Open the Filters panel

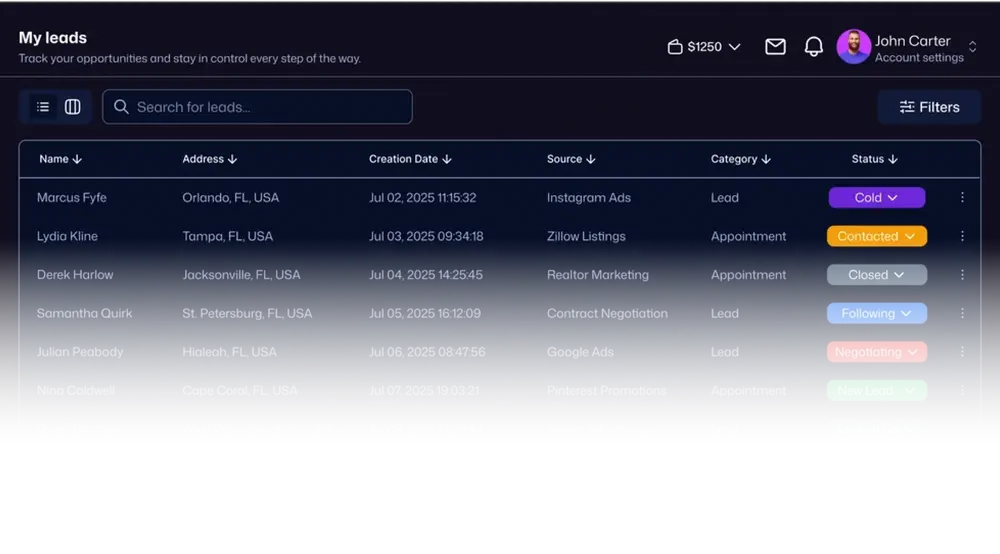[x=929, y=107]
